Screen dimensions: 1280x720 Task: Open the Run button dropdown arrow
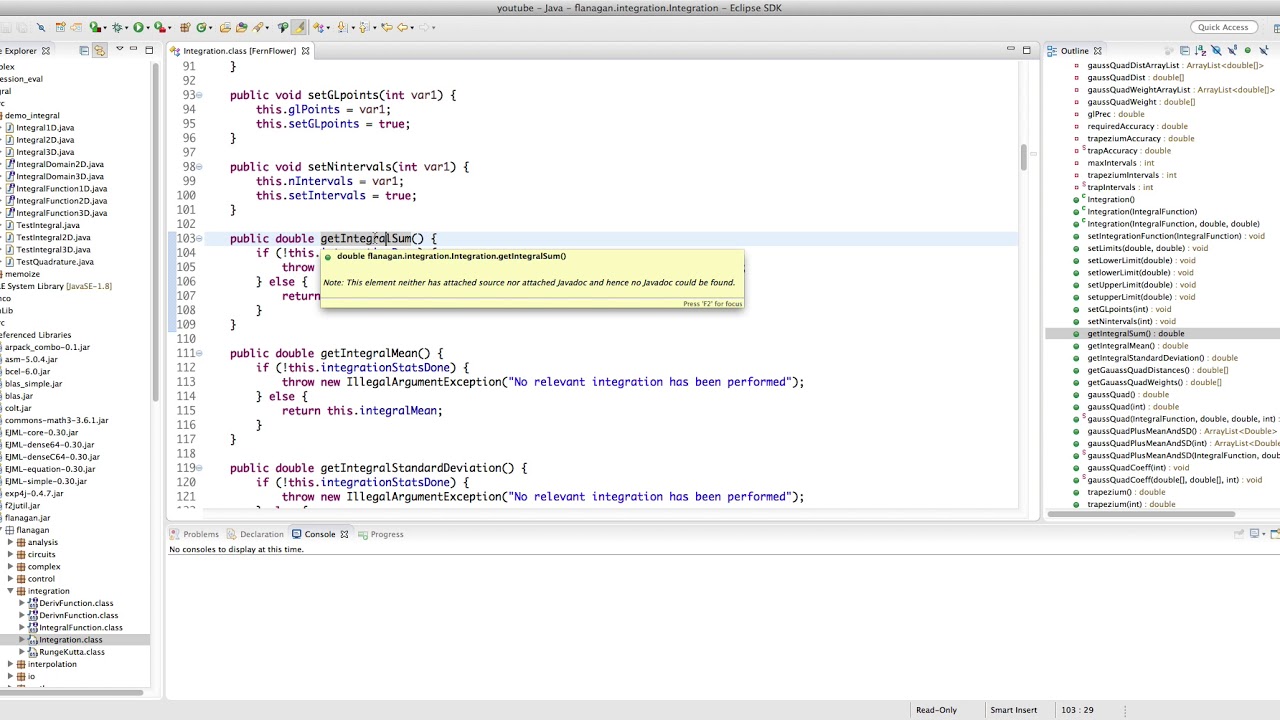[x=148, y=28]
